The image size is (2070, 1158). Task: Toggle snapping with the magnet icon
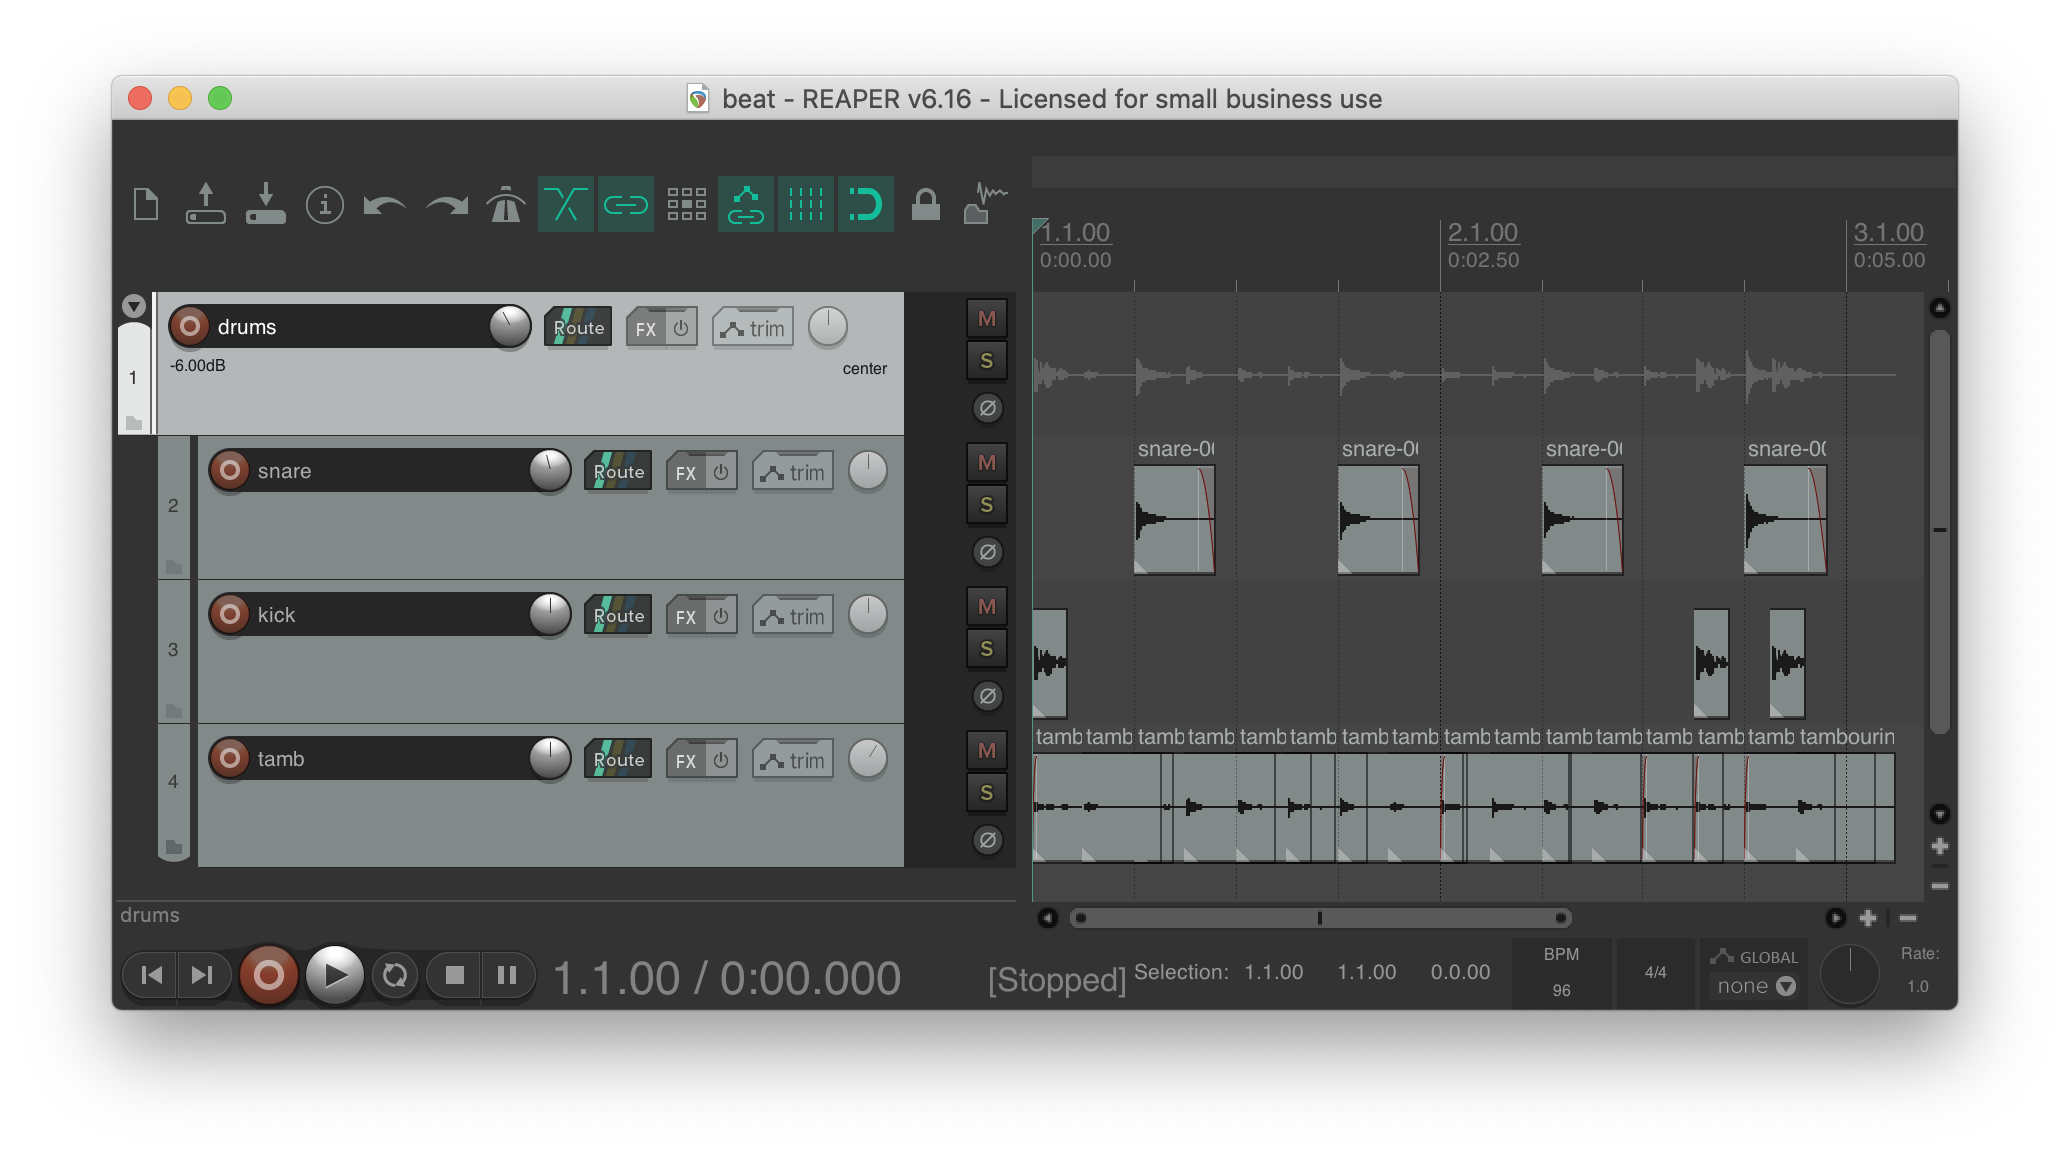pos(866,204)
